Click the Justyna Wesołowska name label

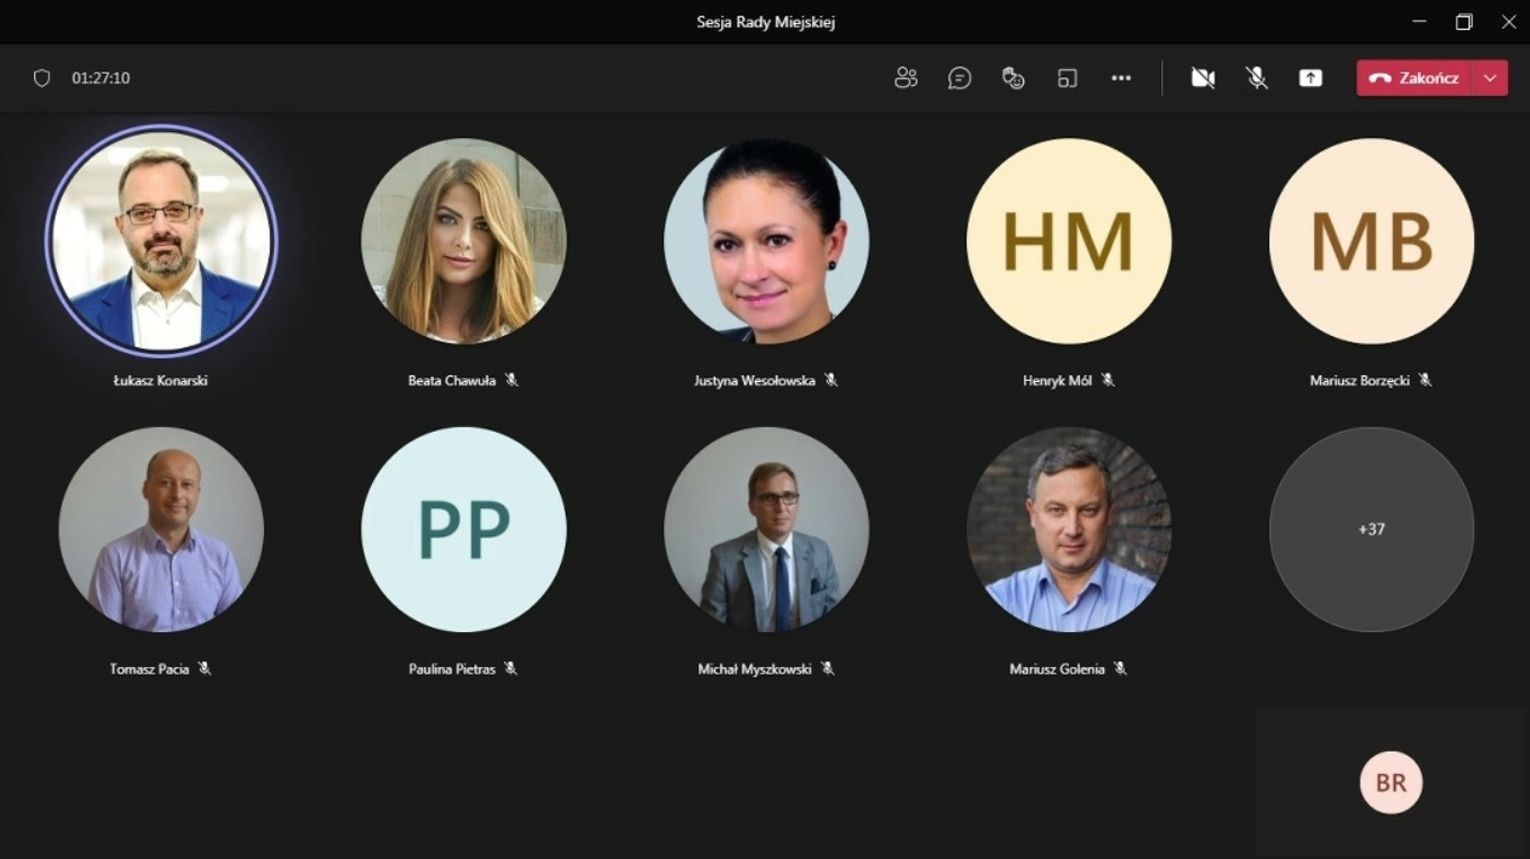pos(754,381)
